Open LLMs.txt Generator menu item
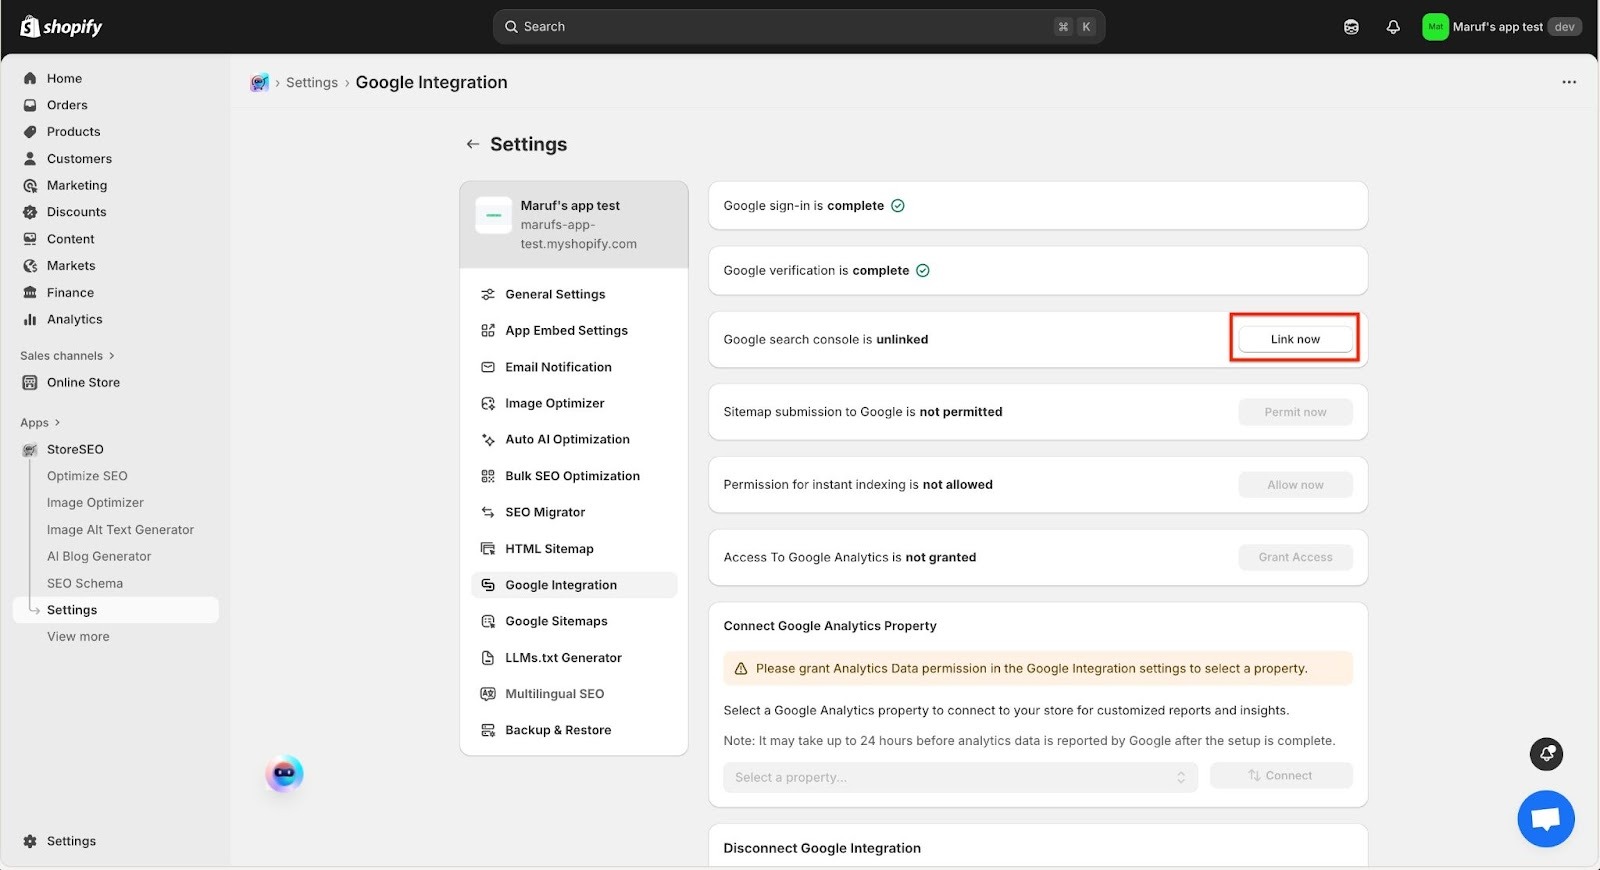1600x870 pixels. tap(574, 658)
